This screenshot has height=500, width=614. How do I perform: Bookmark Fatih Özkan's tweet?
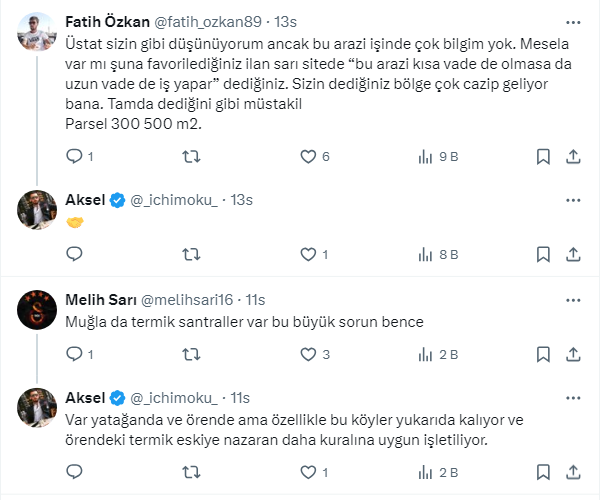click(x=542, y=157)
